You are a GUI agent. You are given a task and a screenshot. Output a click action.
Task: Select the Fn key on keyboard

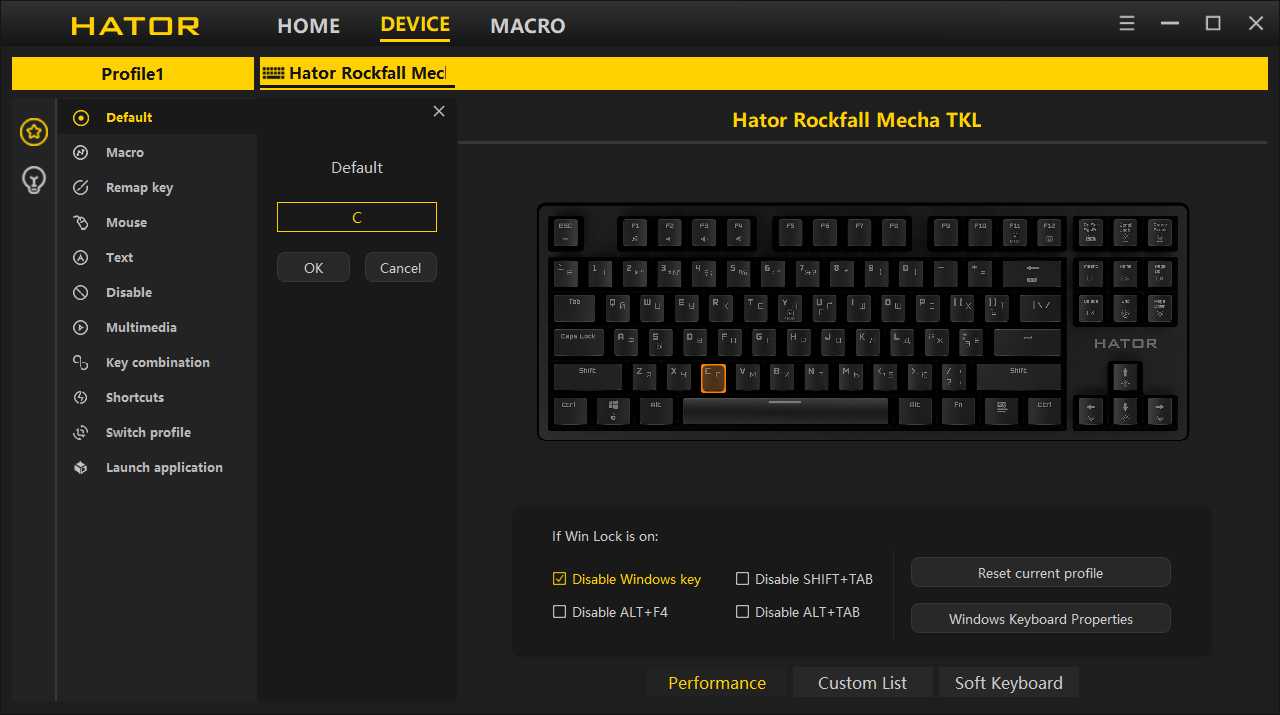point(958,410)
